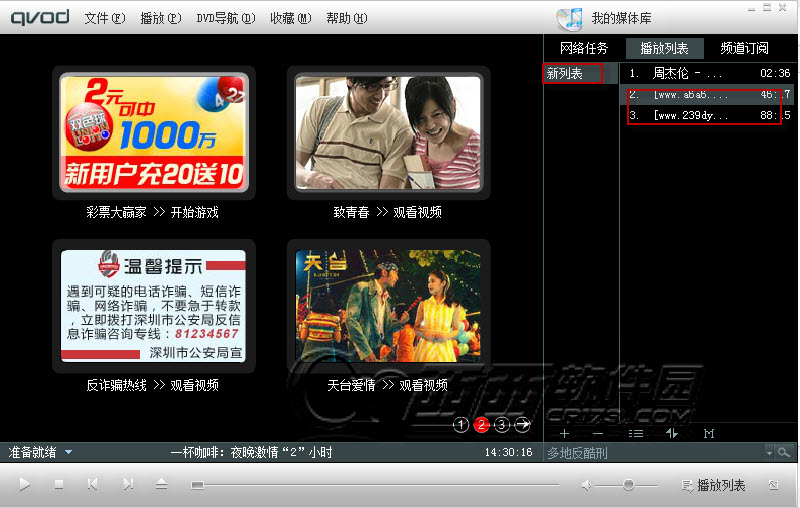Add item with the plus icon
The width and height of the screenshot is (800, 508).
[564, 434]
